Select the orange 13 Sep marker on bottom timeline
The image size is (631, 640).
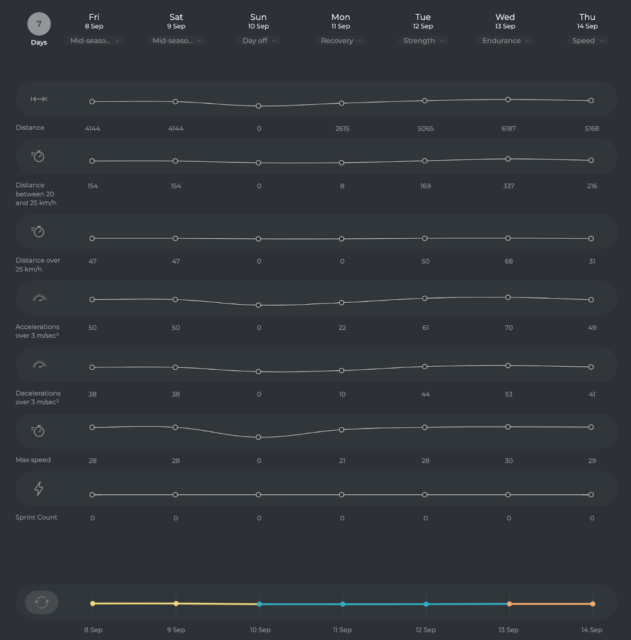(509, 604)
